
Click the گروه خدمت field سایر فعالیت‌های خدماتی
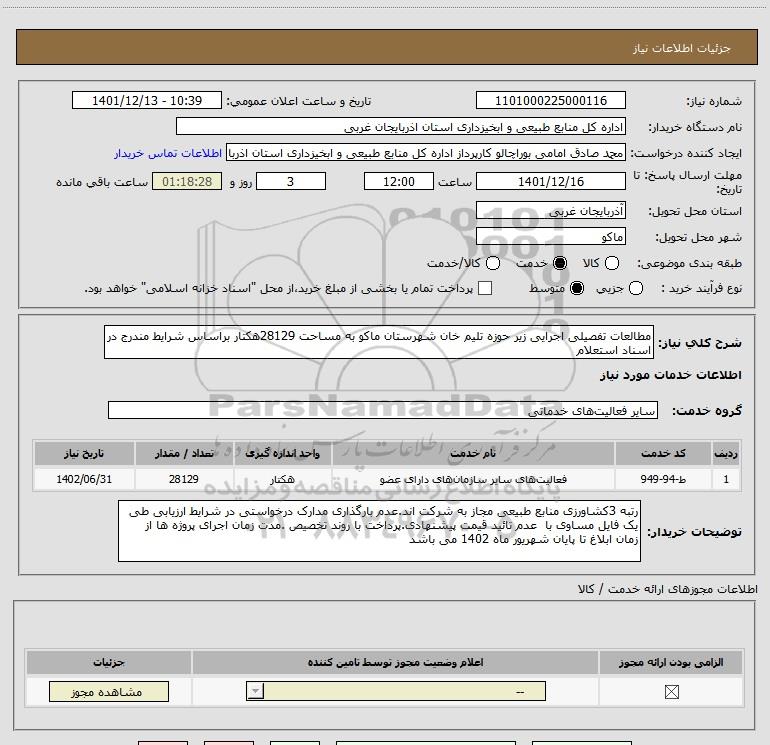(383, 411)
